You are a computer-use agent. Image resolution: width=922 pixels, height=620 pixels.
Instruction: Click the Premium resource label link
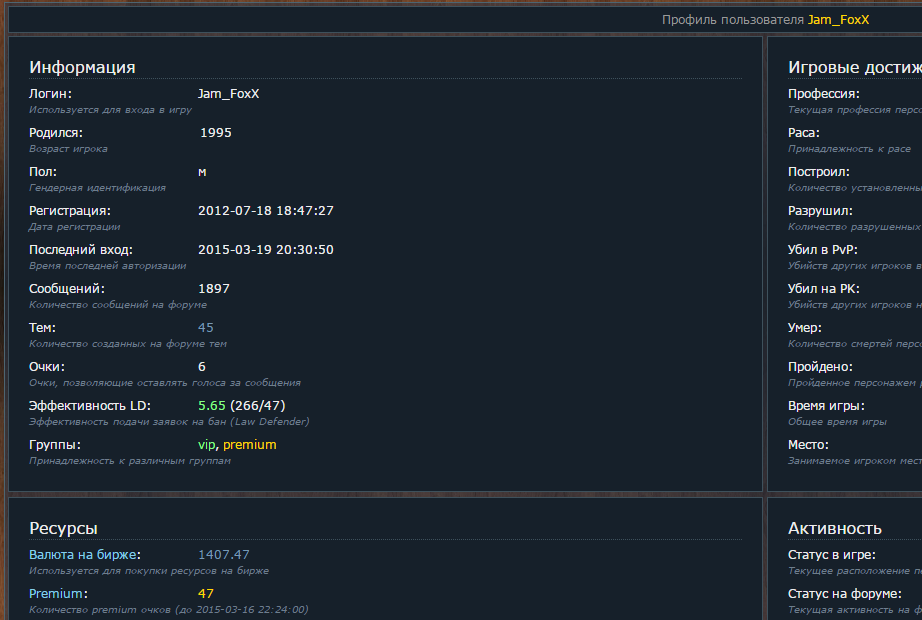point(57,594)
